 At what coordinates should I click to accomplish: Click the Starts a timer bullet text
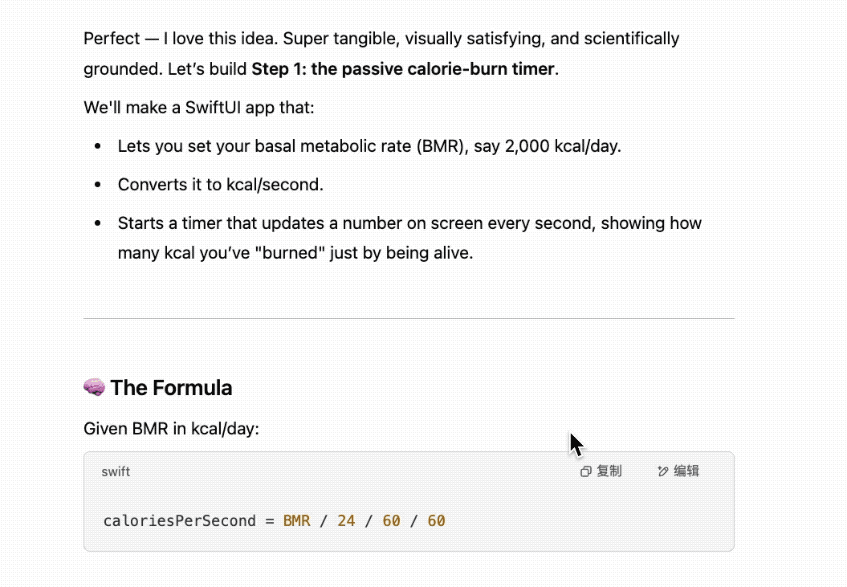click(409, 238)
